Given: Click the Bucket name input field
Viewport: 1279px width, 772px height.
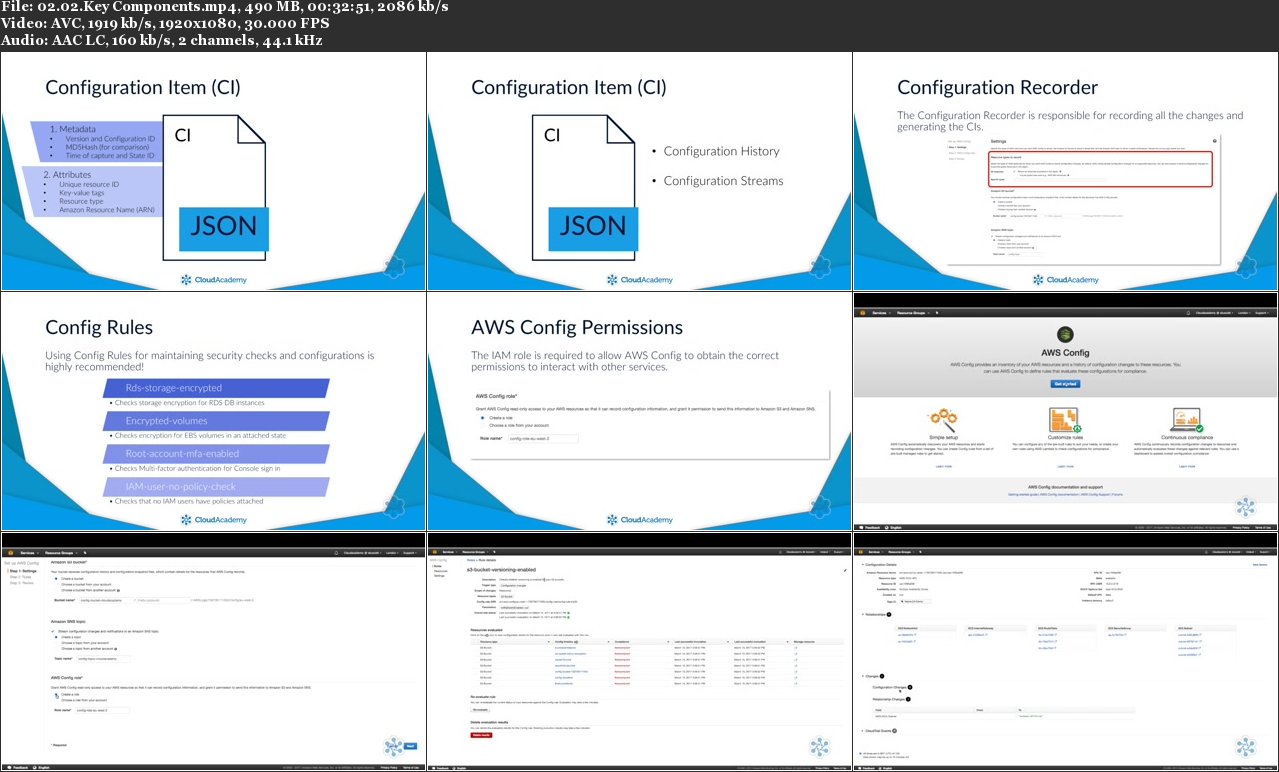Looking at the screenshot, I should 107,600.
